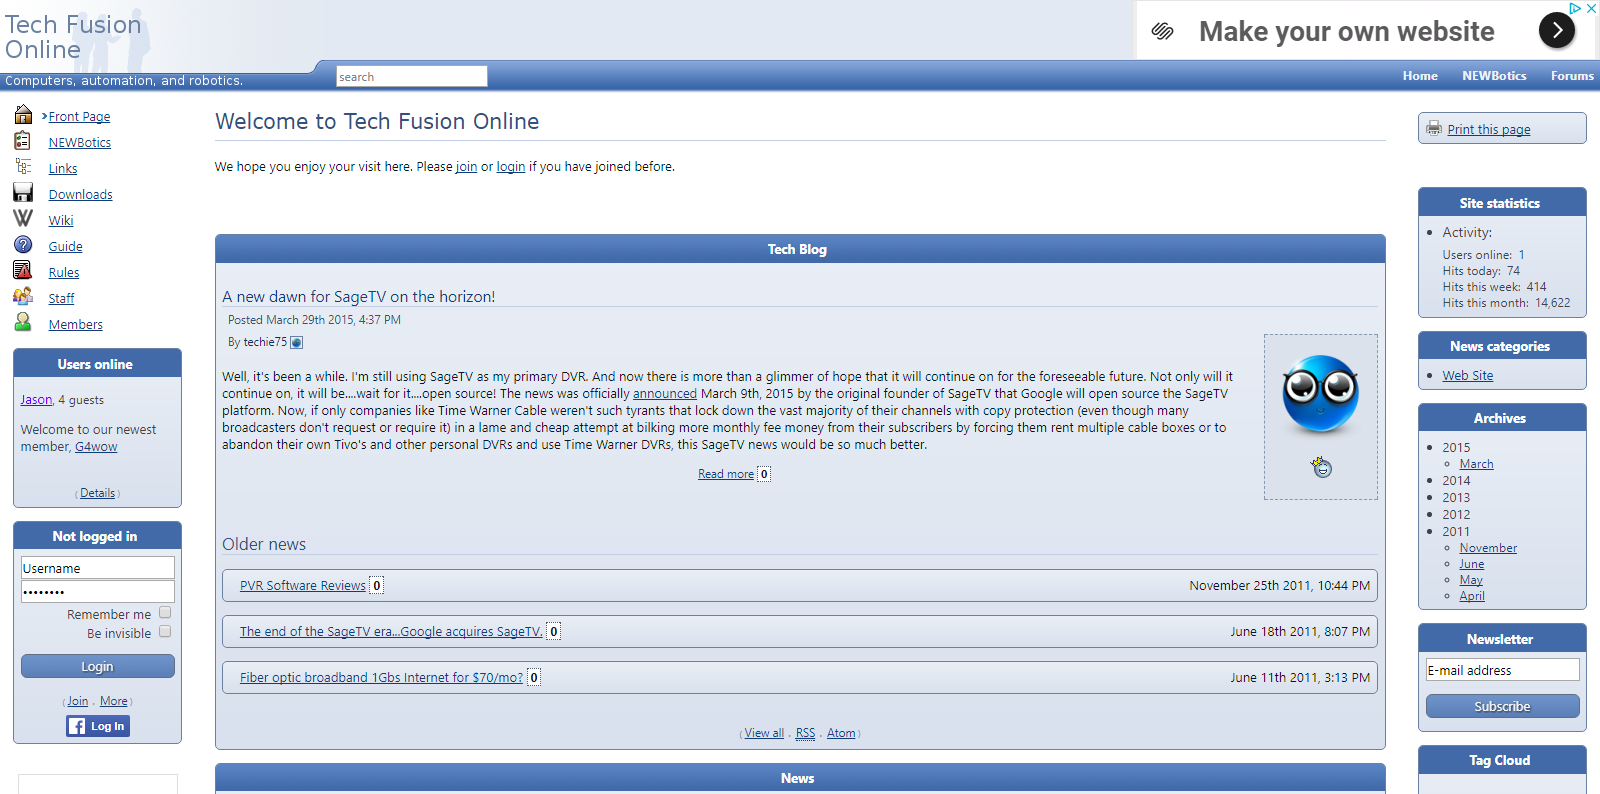The width and height of the screenshot is (1600, 794).
Task: Open the NEWBotics top navigation item
Action: [x=1494, y=76]
